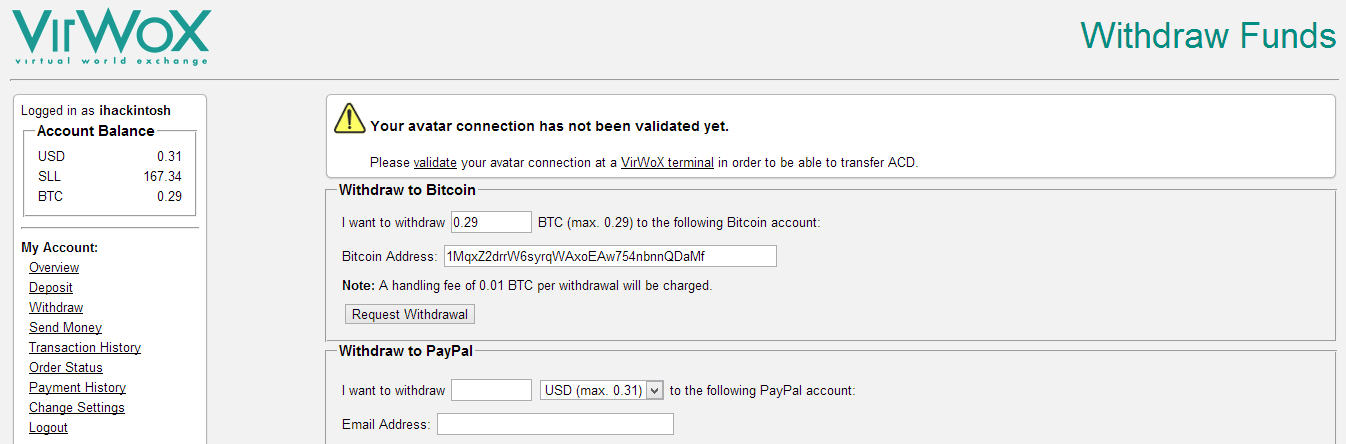Open the validate avatar connection link

tap(435, 162)
